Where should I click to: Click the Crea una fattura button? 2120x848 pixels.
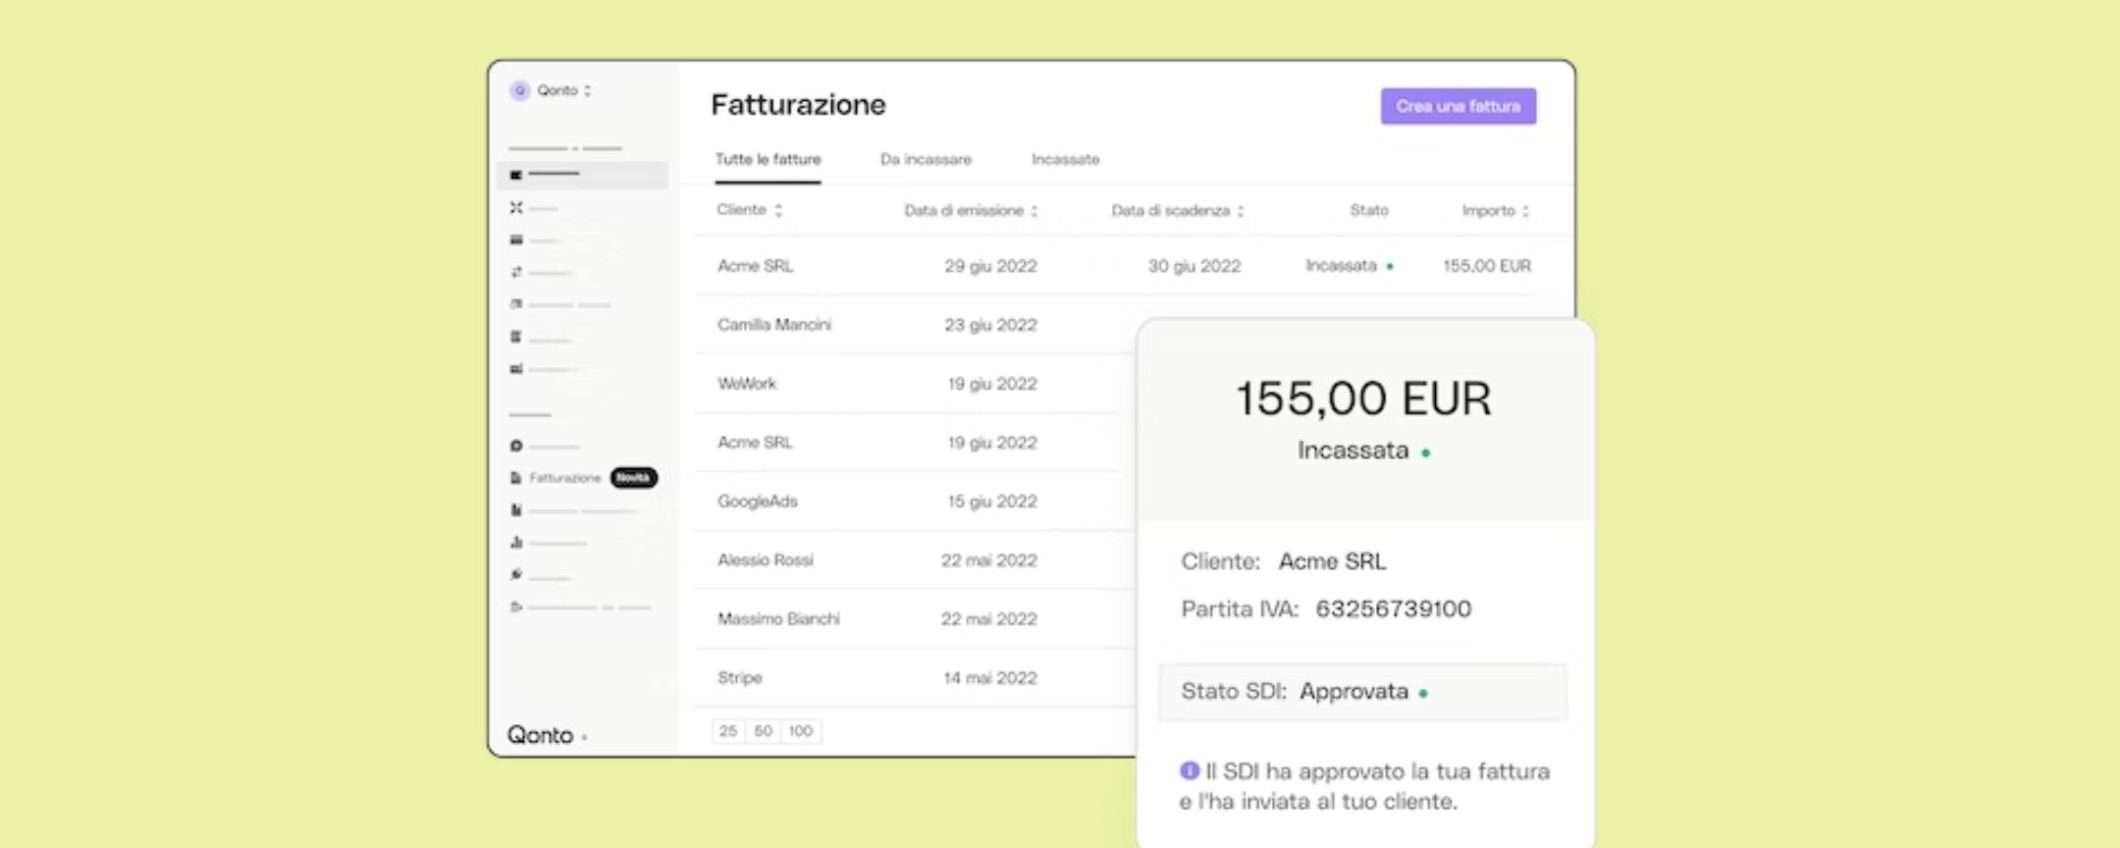pos(1458,106)
